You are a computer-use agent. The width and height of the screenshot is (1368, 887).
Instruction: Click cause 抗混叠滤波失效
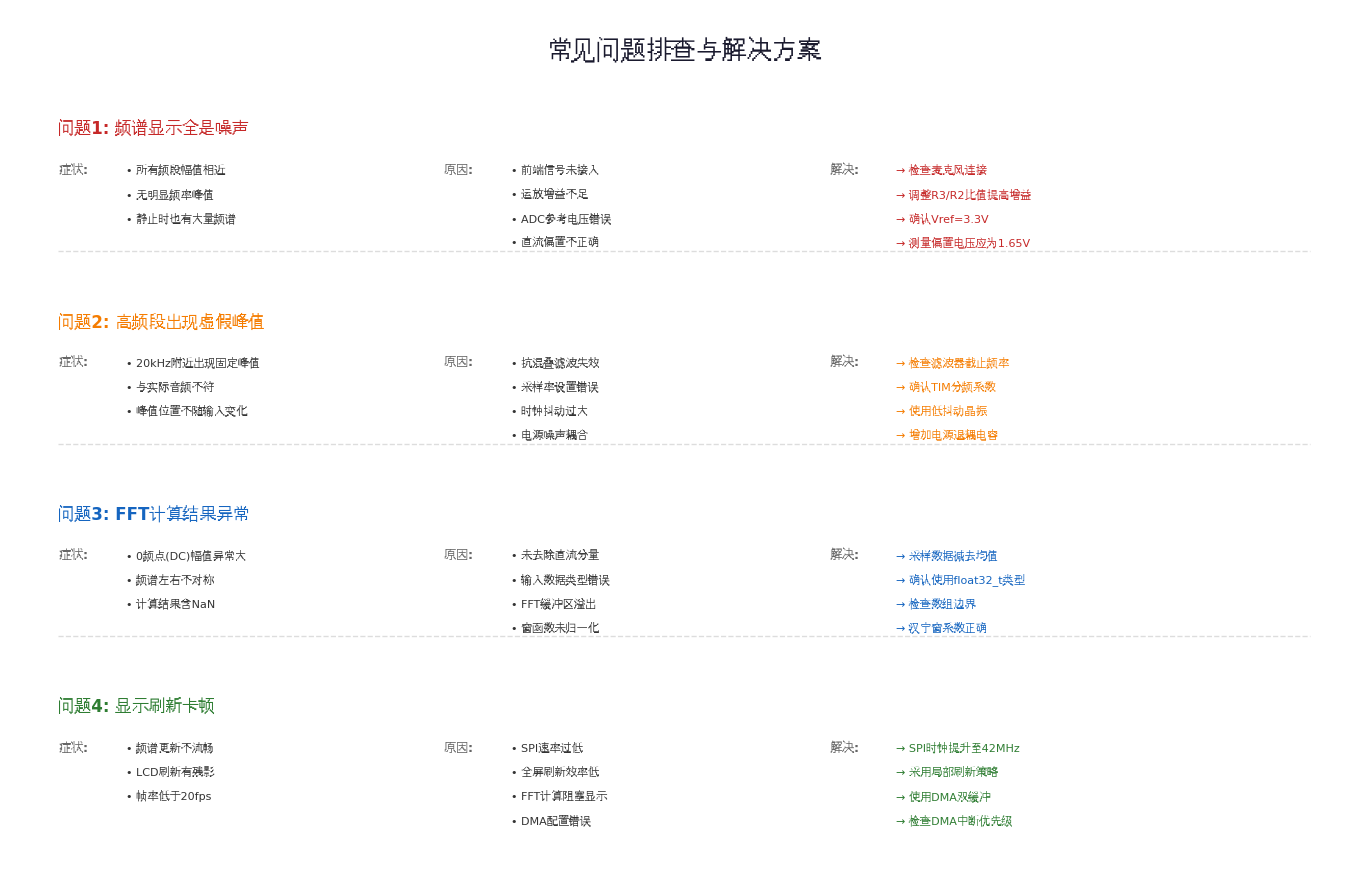point(560,363)
